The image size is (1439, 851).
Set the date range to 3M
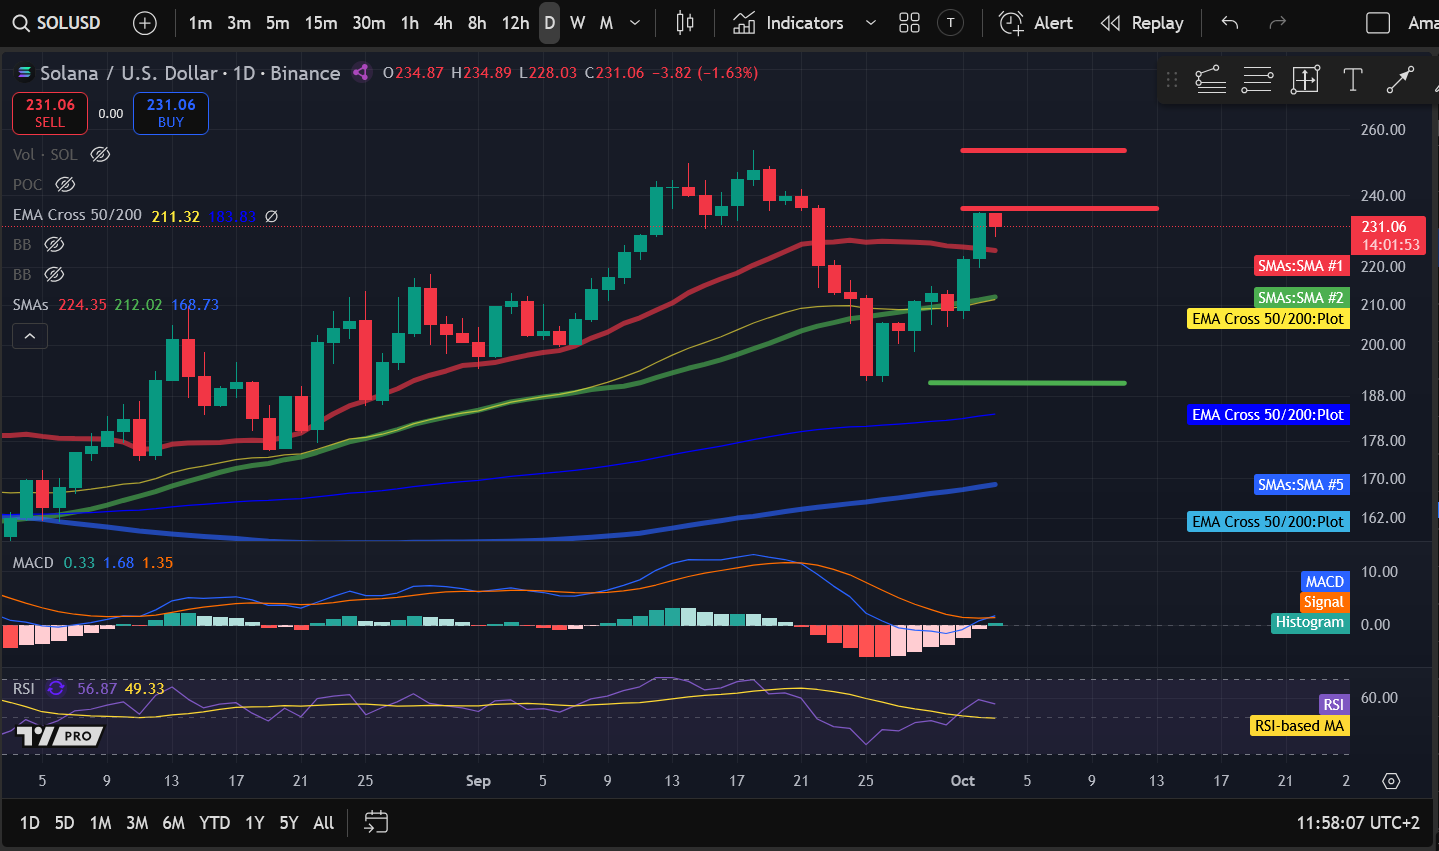[137, 823]
